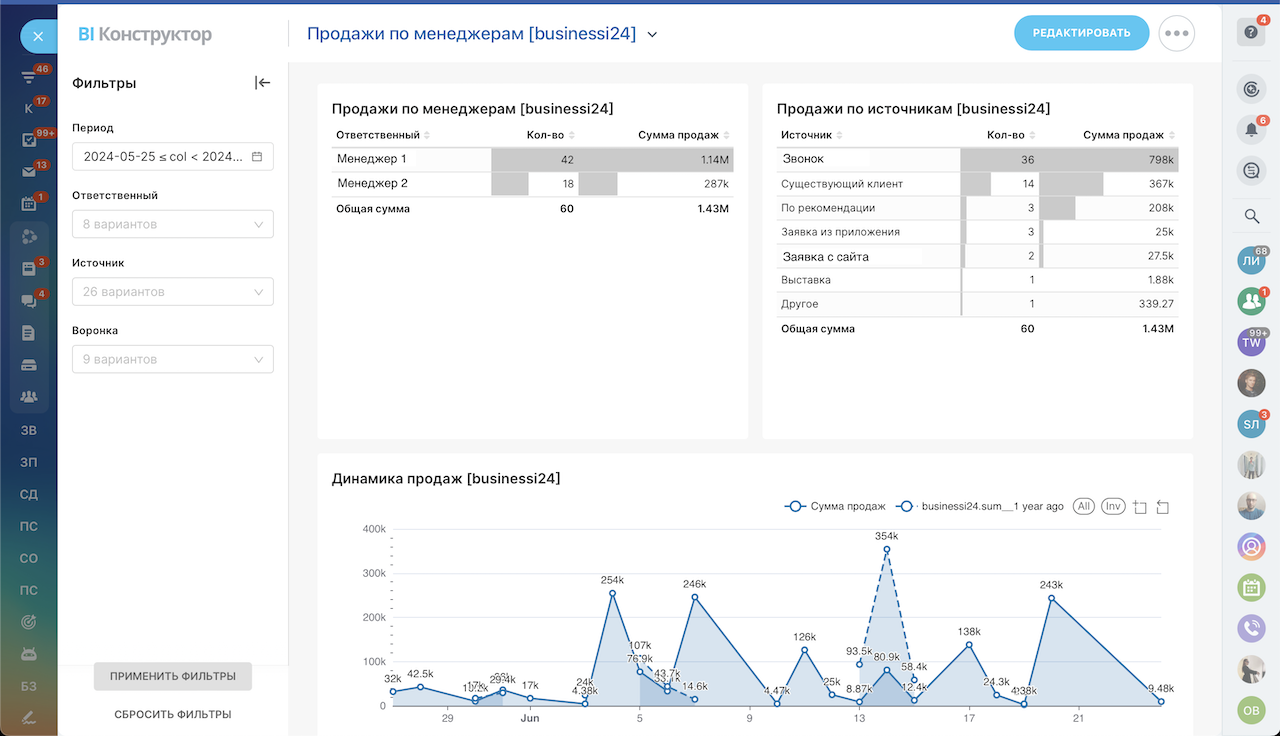Expand the Ответственный dropdown
Viewport: 1280px width, 736px height.
pyautogui.click(x=173, y=224)
